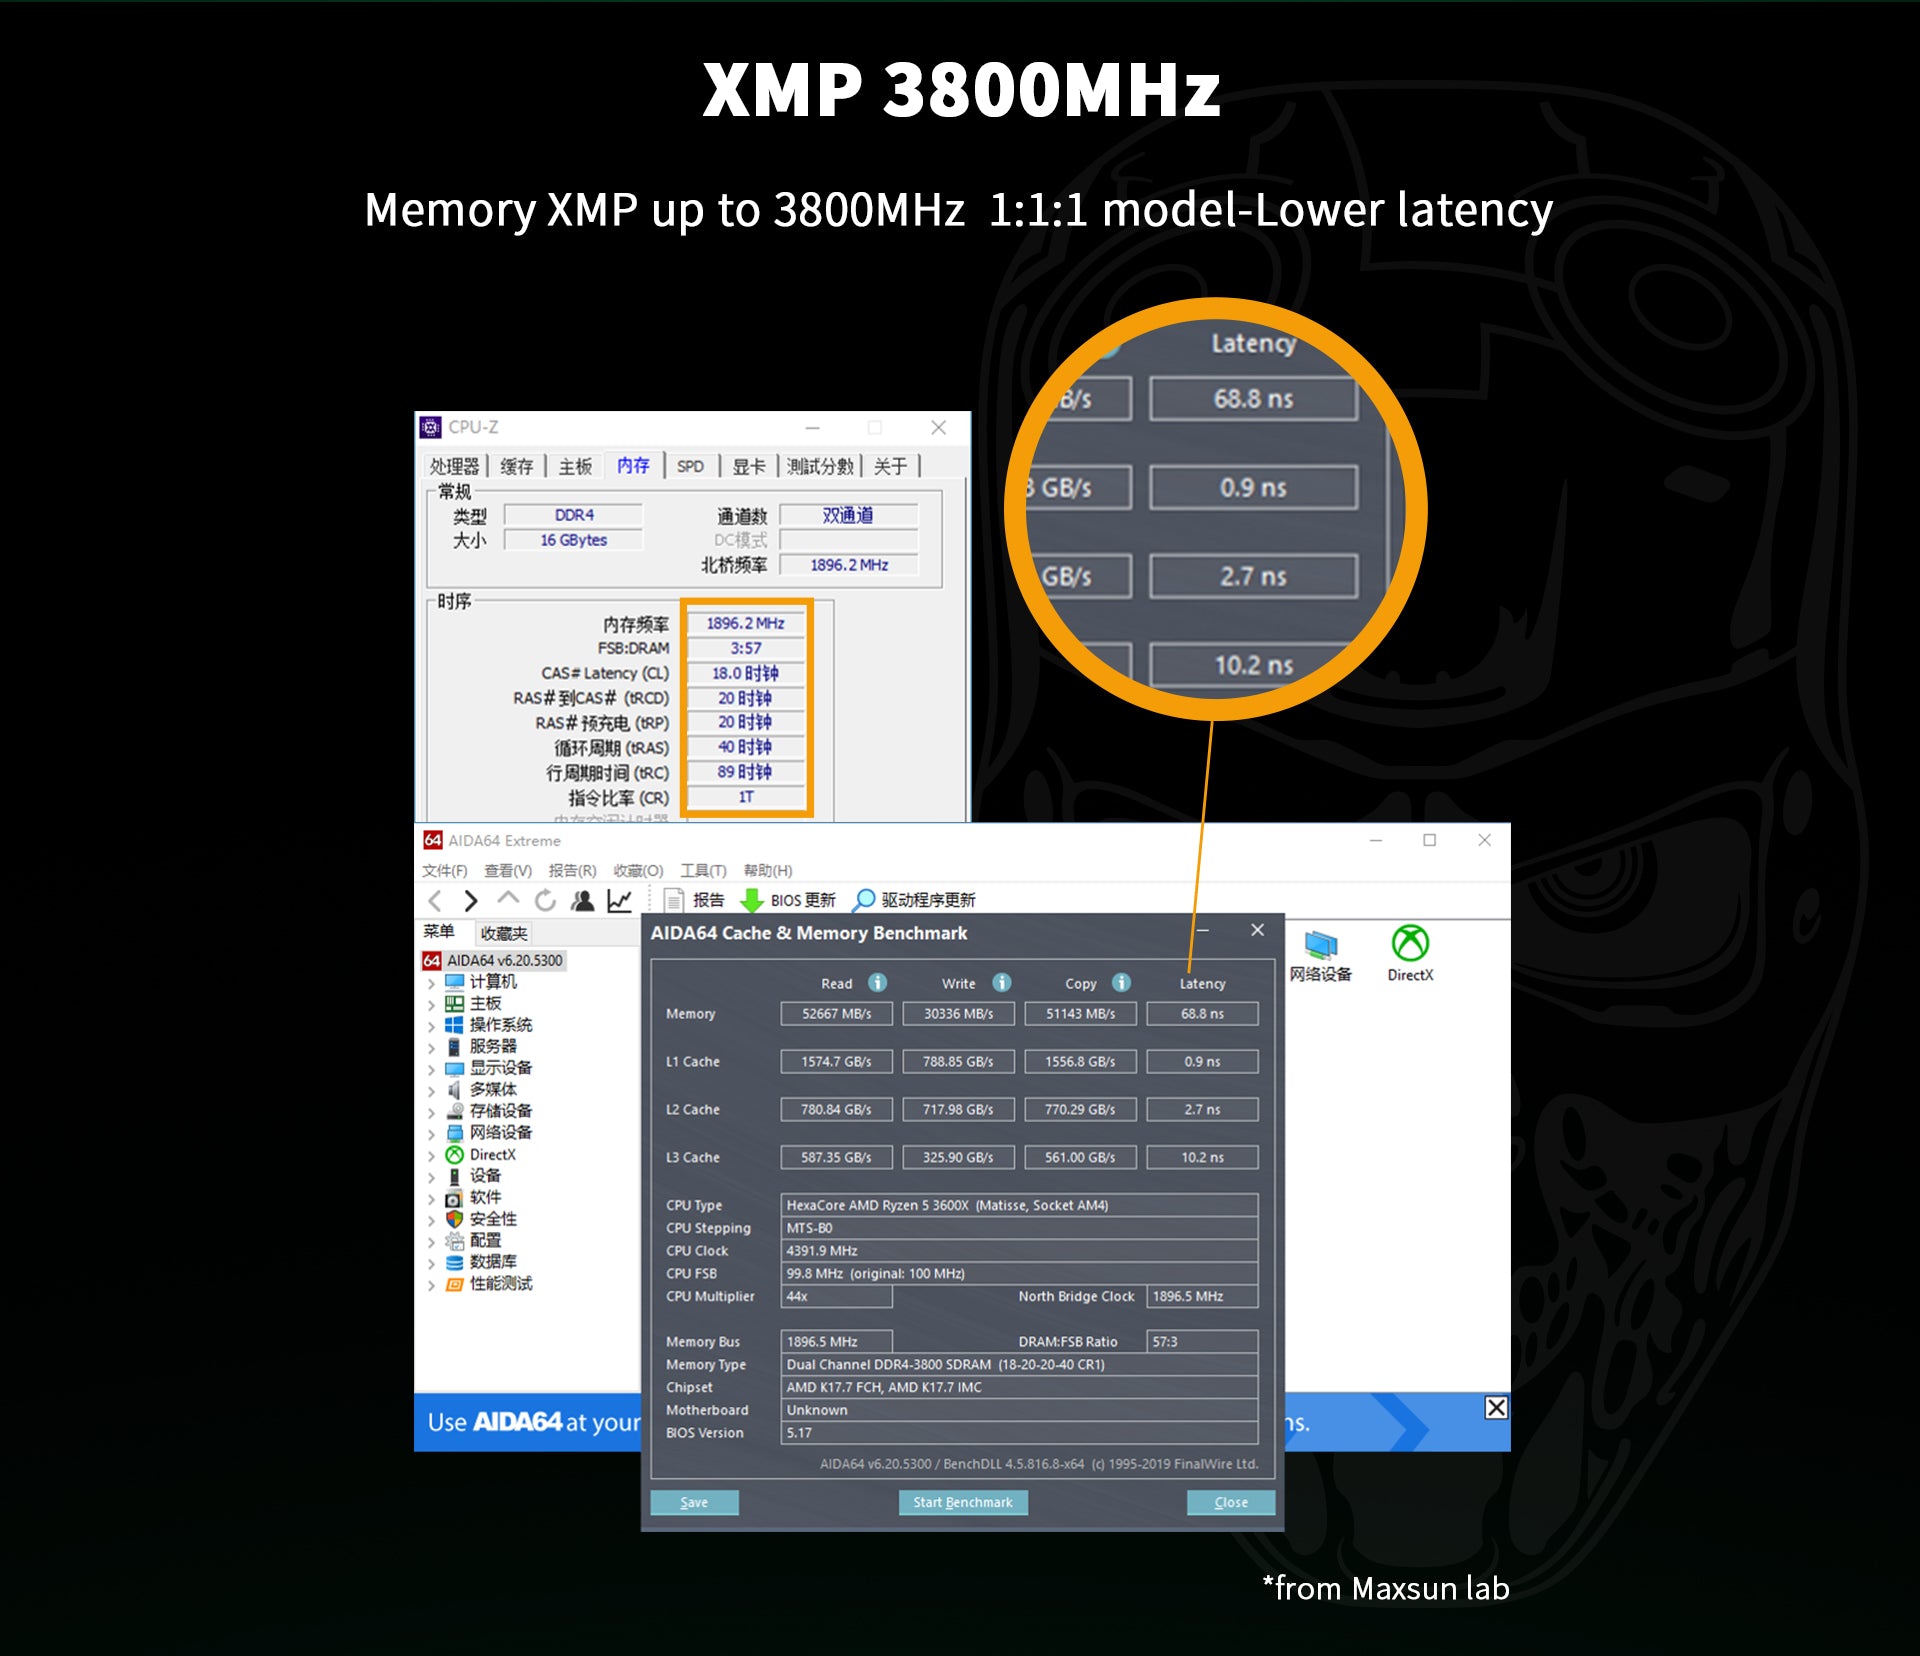The width and height of the screenshot is (1920, 1656).
Task: Open the 网络设备 icon in right pane
Action: tap(1321, 944)
